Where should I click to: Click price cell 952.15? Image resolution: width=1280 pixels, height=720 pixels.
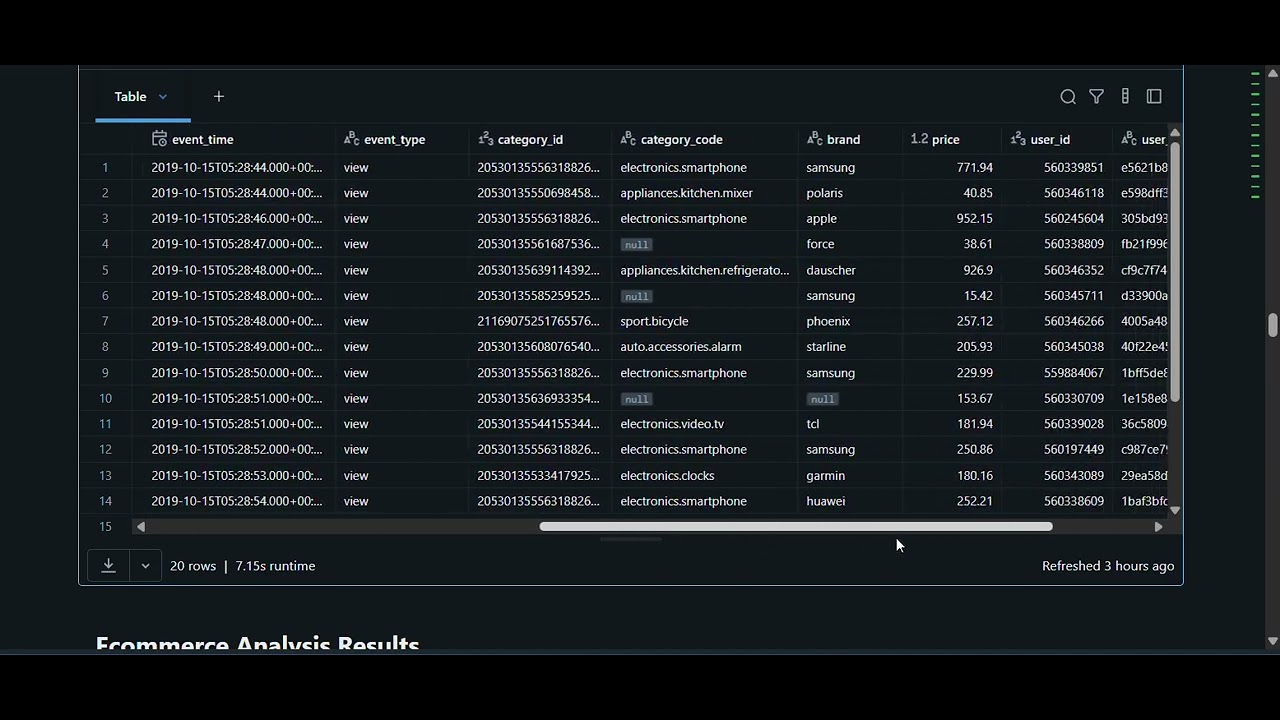(x=974, y=219)
